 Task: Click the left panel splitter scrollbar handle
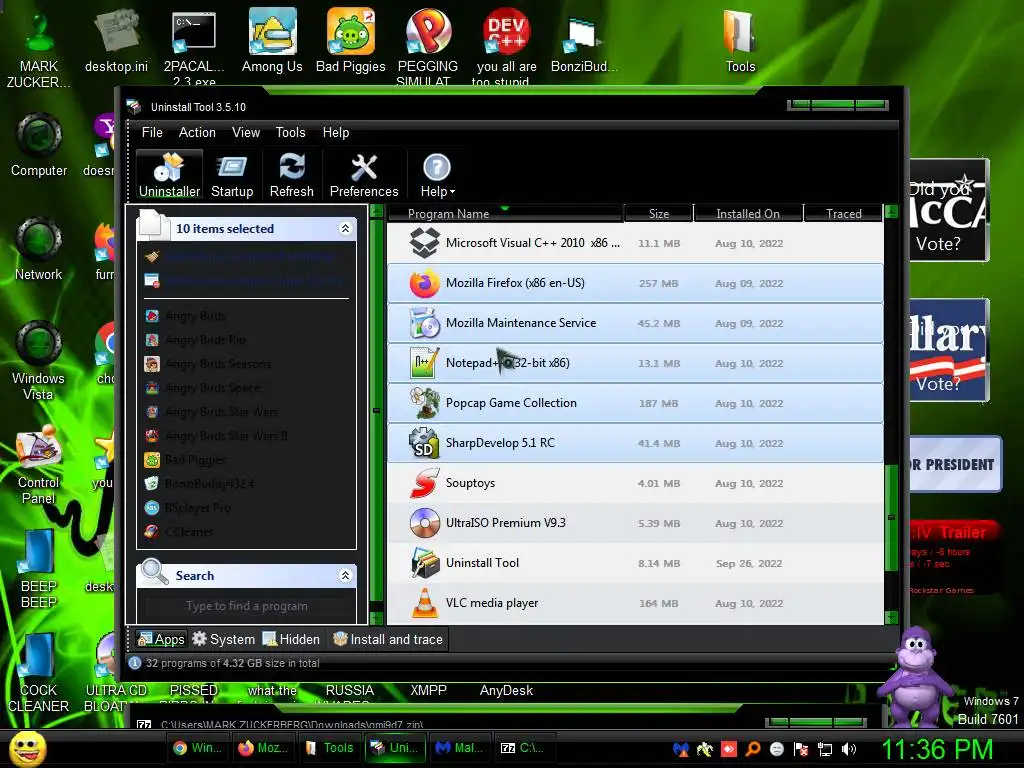[x=376, y=410]
